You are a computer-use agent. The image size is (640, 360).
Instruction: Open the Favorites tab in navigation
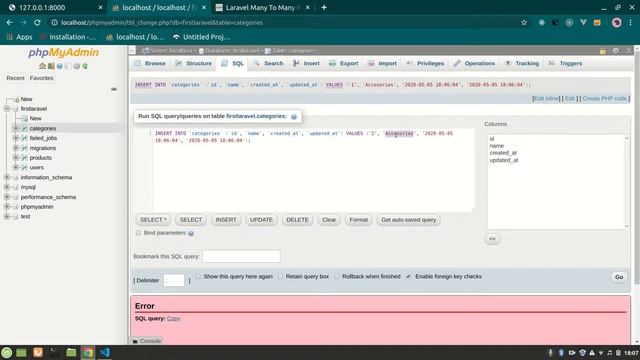42,78
